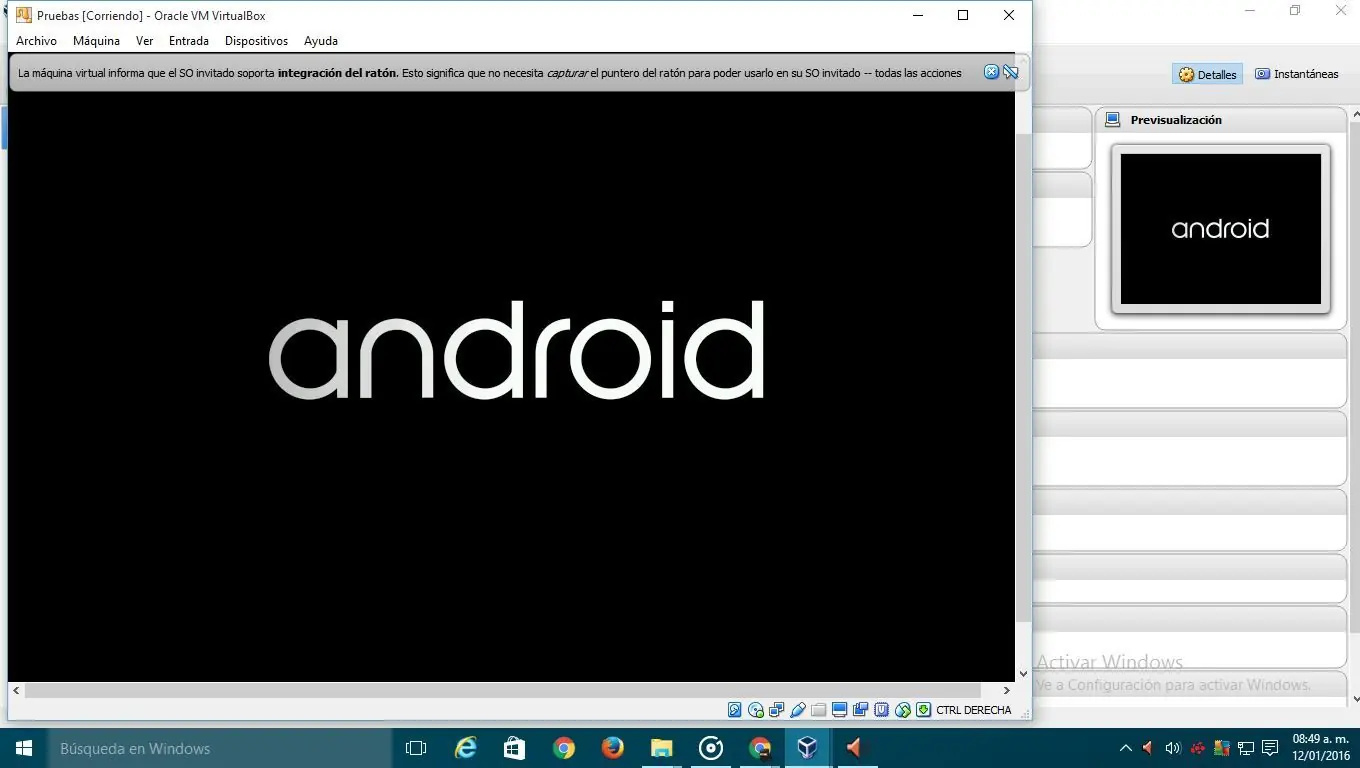Image resolution: width=1360 pixels, height=768 pixels.
Task: Open the Máquina menu
Action: tap(96, 41)
